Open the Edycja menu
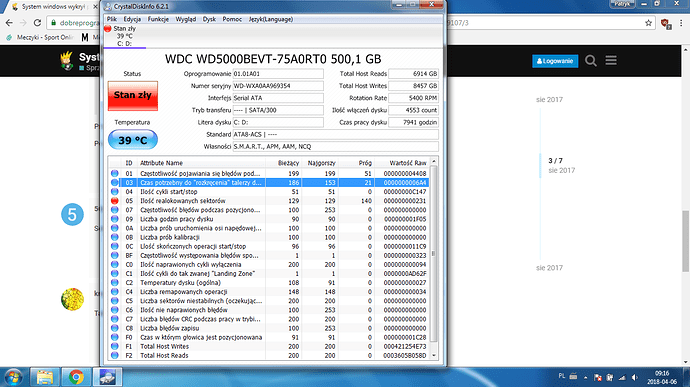Viewport: 690px width, 387px height. (x=132, y=19)
